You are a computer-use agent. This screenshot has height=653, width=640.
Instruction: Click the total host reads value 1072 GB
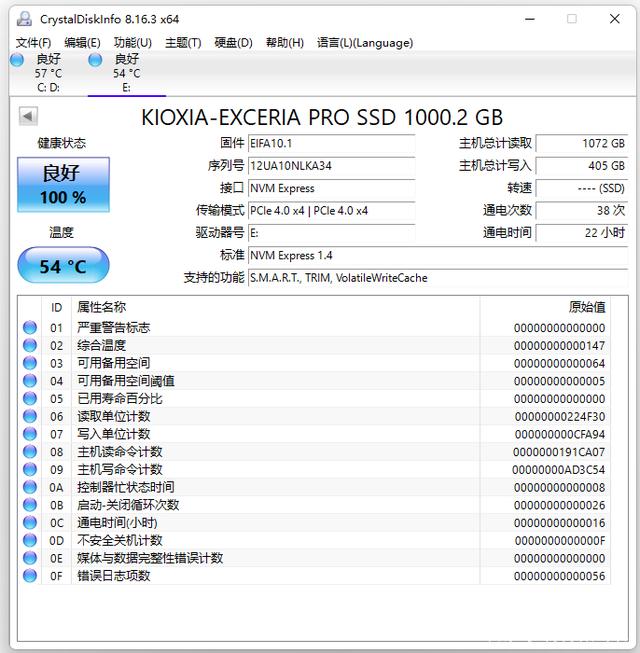(582, 143)
